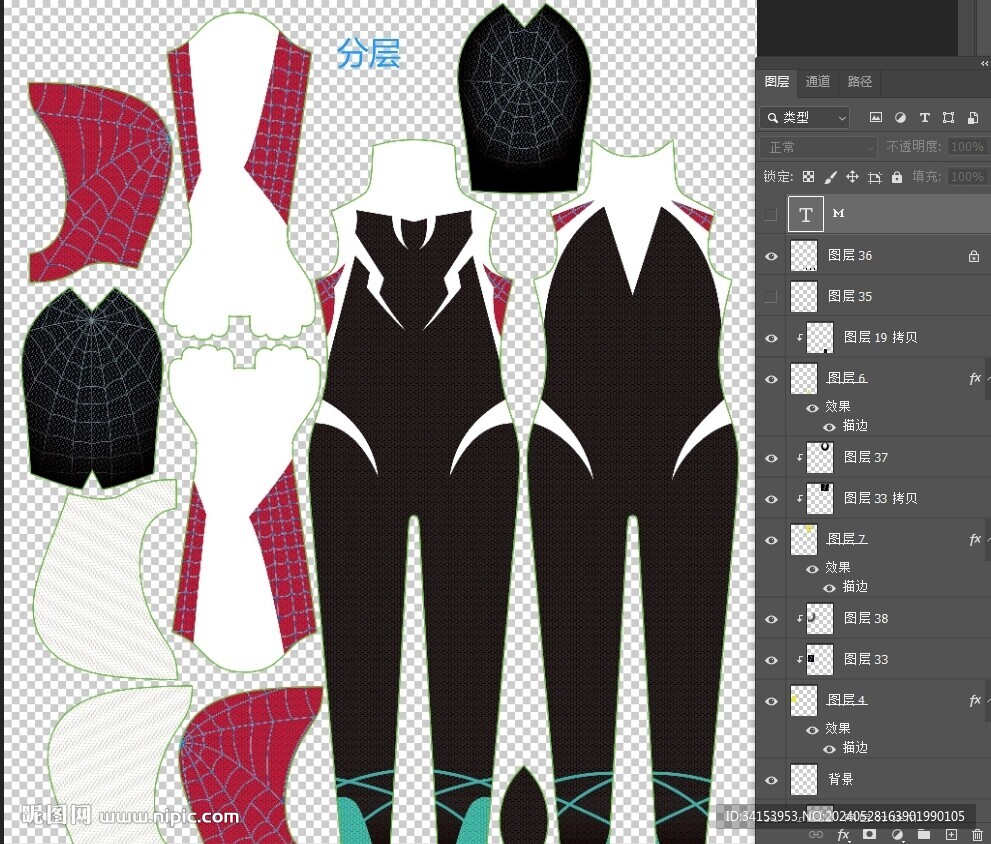The height and width of the screenshot is (844, 991).
Task: Click thumbnail of 背景 layer
Action: 804,780
